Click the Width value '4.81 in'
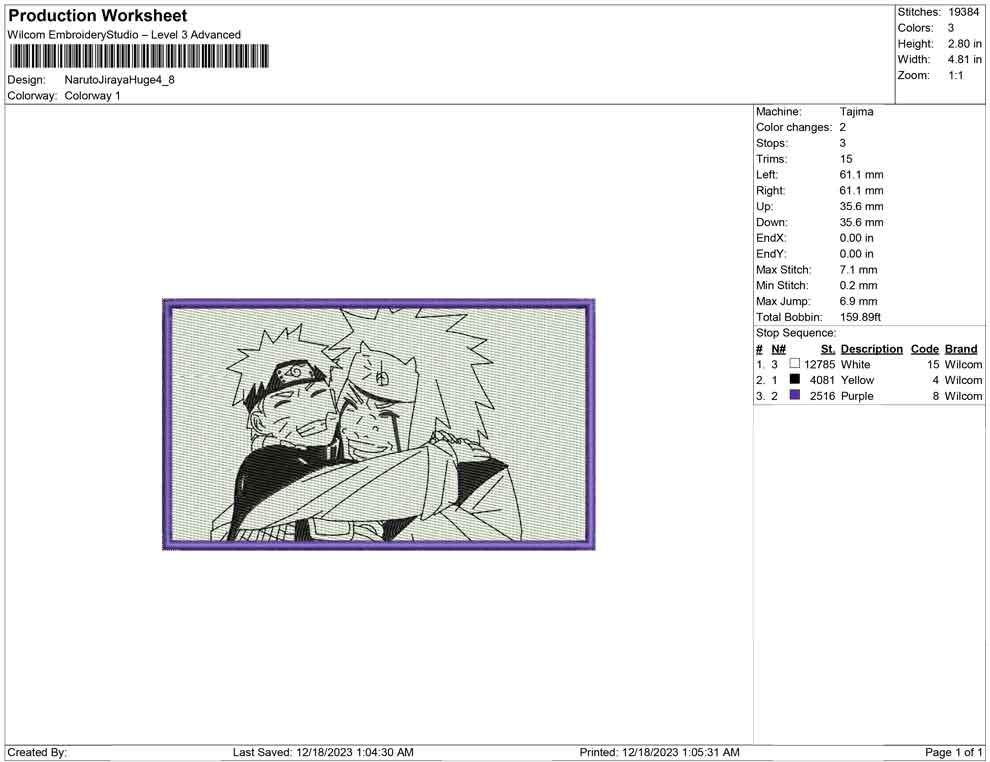990x762 pixels. point(964,59)
